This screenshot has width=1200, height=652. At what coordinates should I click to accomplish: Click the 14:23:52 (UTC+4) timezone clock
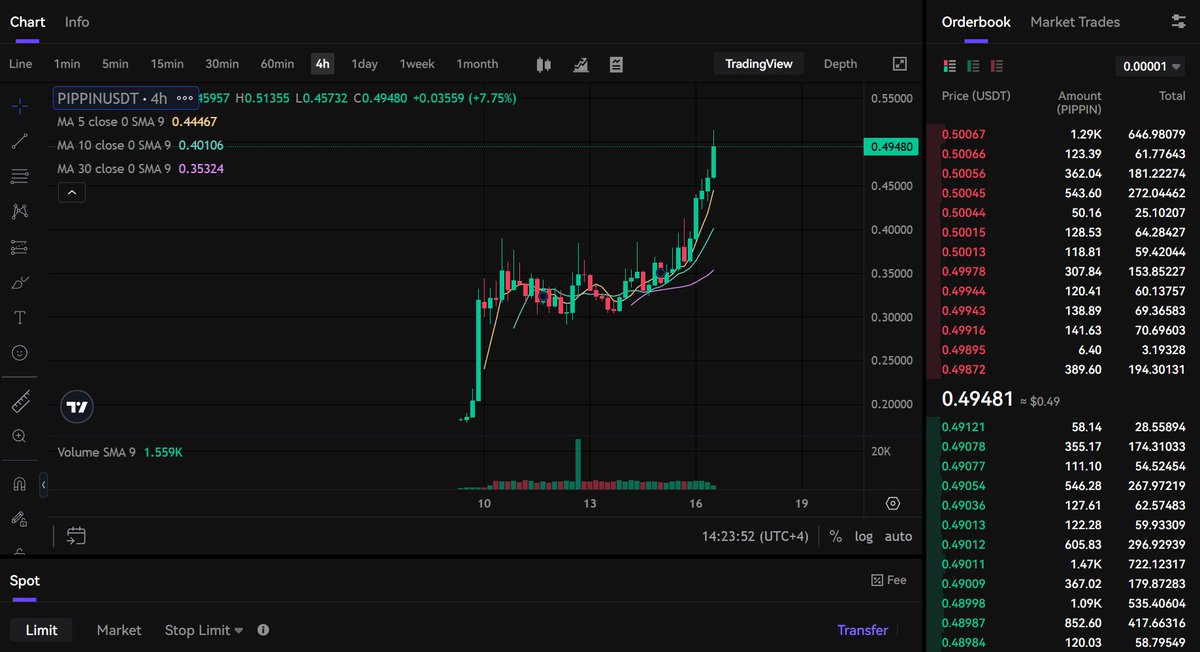click(755, 536)
